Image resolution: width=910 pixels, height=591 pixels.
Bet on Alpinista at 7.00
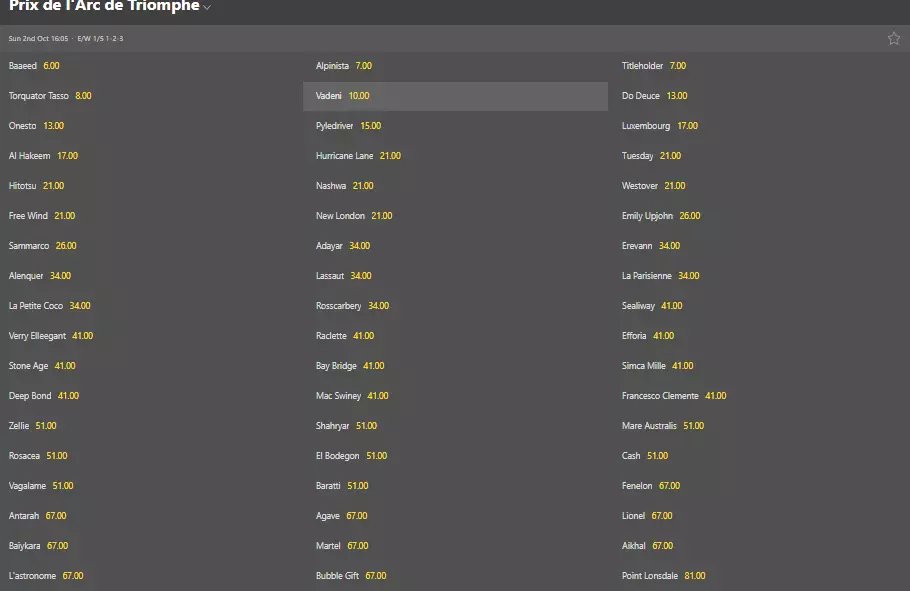tap(363, 66)
